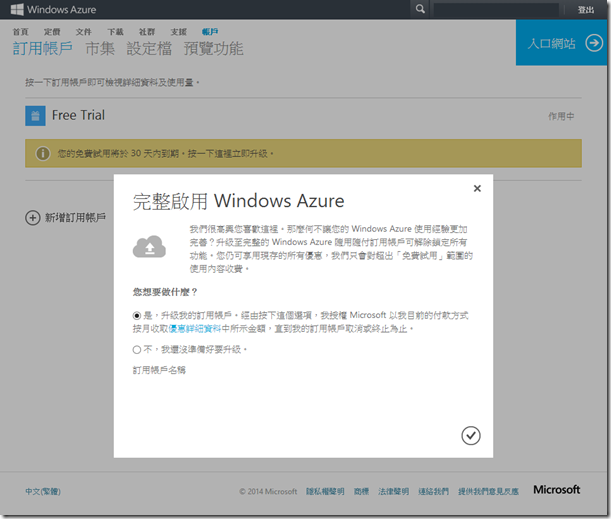611x519 pixels.
Task: Open the 隱私權聲明 footer link
Action: coord(325,491)
